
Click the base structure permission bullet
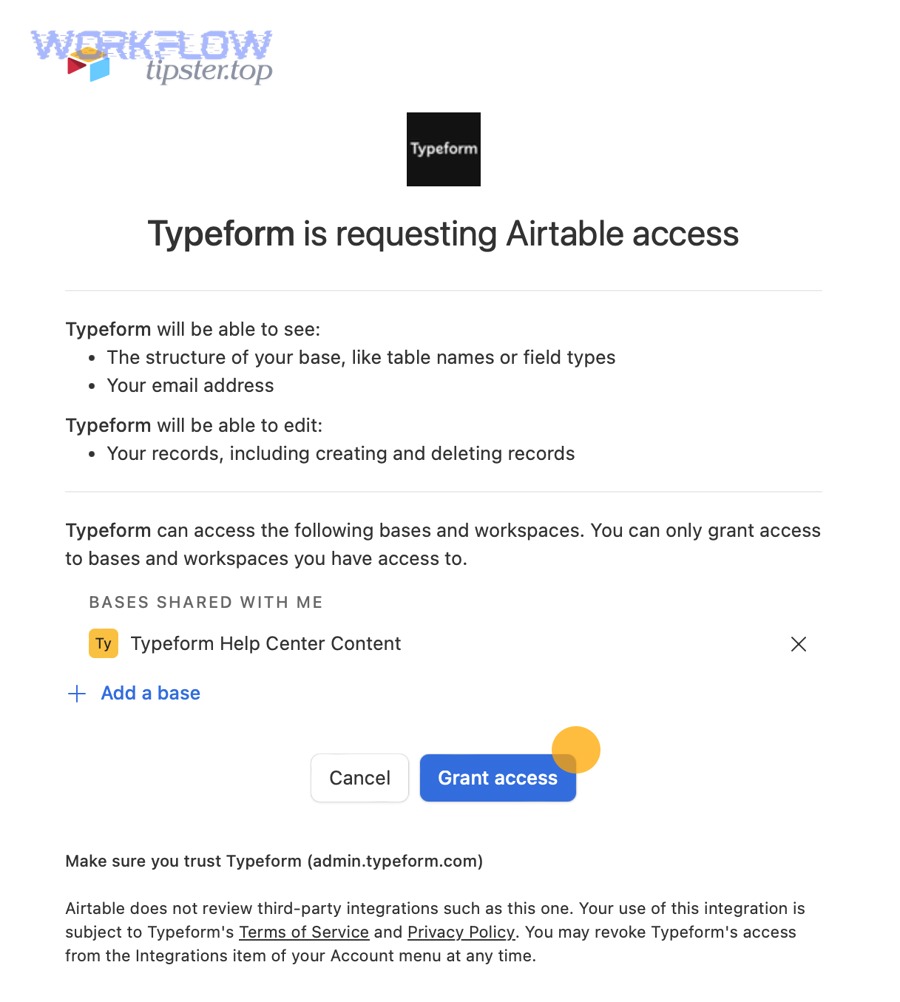[361, 357]
